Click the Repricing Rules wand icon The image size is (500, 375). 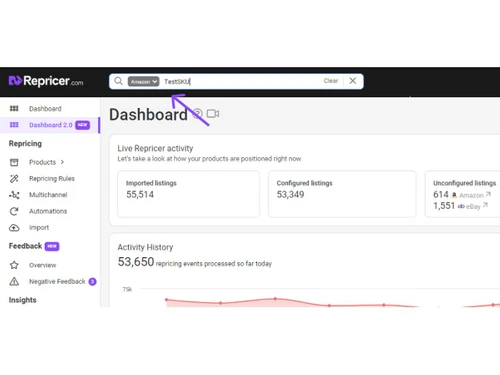coord(14,179)
